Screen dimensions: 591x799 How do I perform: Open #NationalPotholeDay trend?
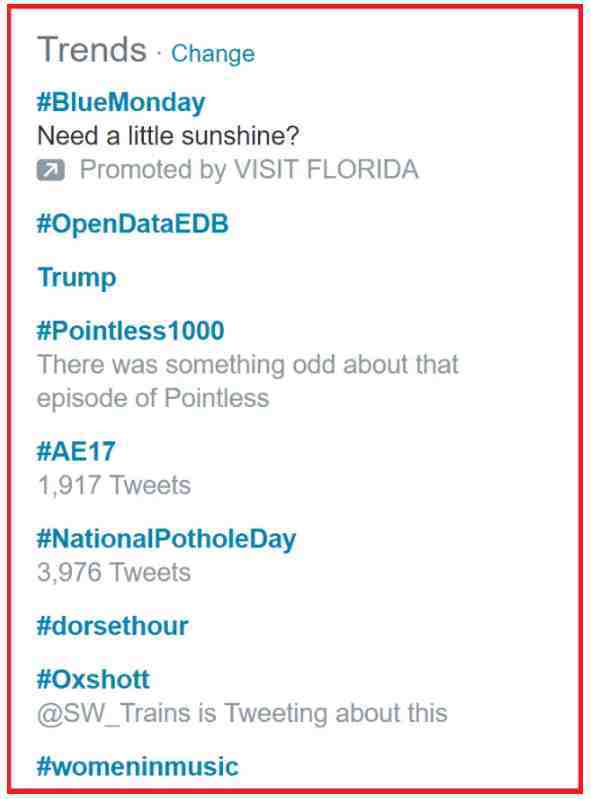pos(166,539)
